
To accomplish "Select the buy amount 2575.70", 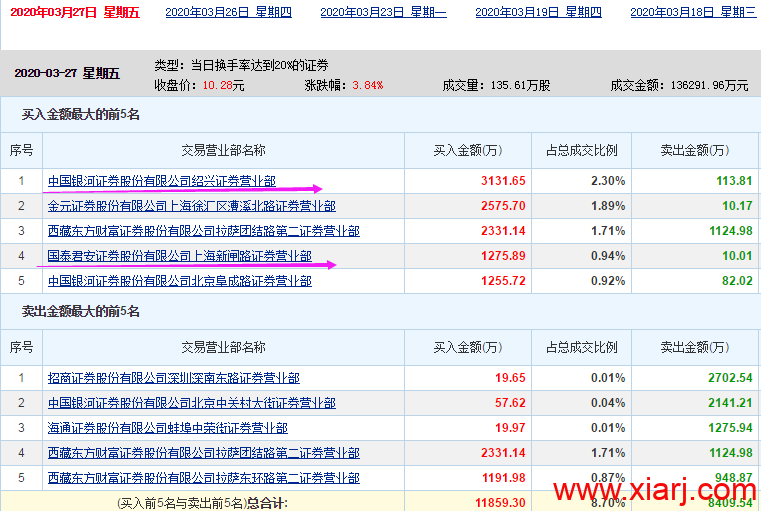I will [503, 206].
